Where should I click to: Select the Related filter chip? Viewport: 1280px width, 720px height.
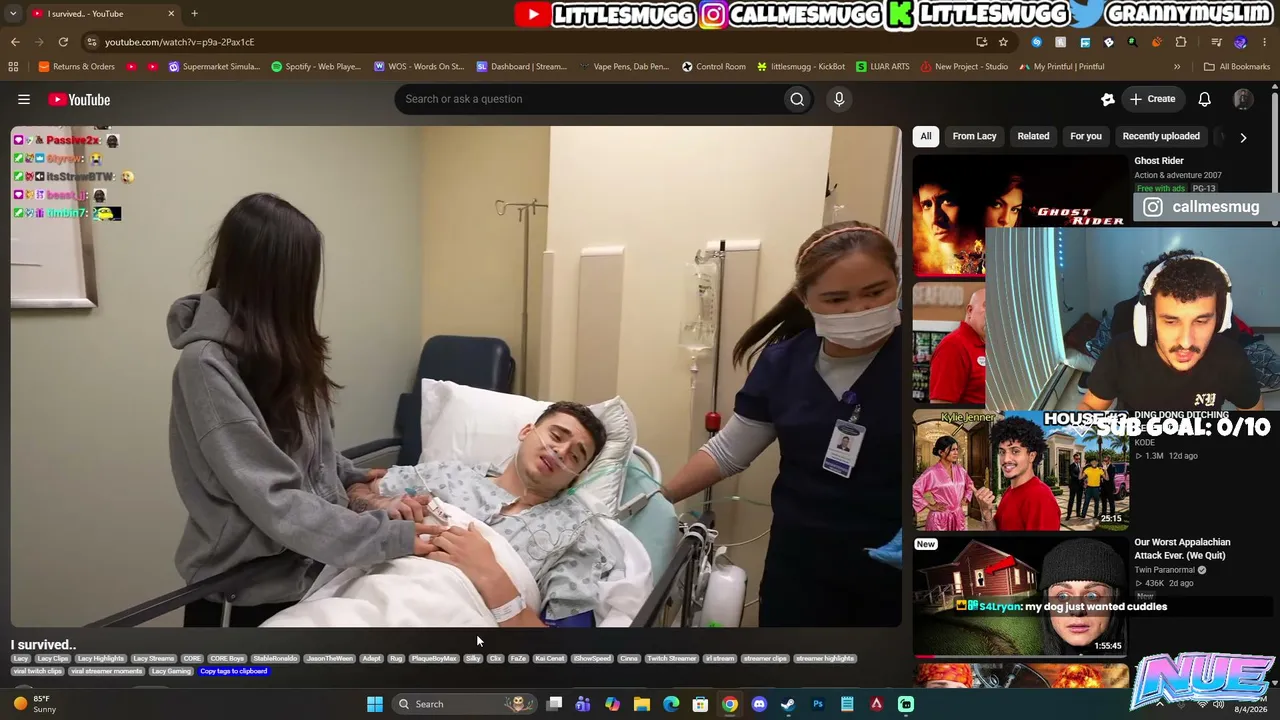pyautogui.click(x=1033, y=136)
